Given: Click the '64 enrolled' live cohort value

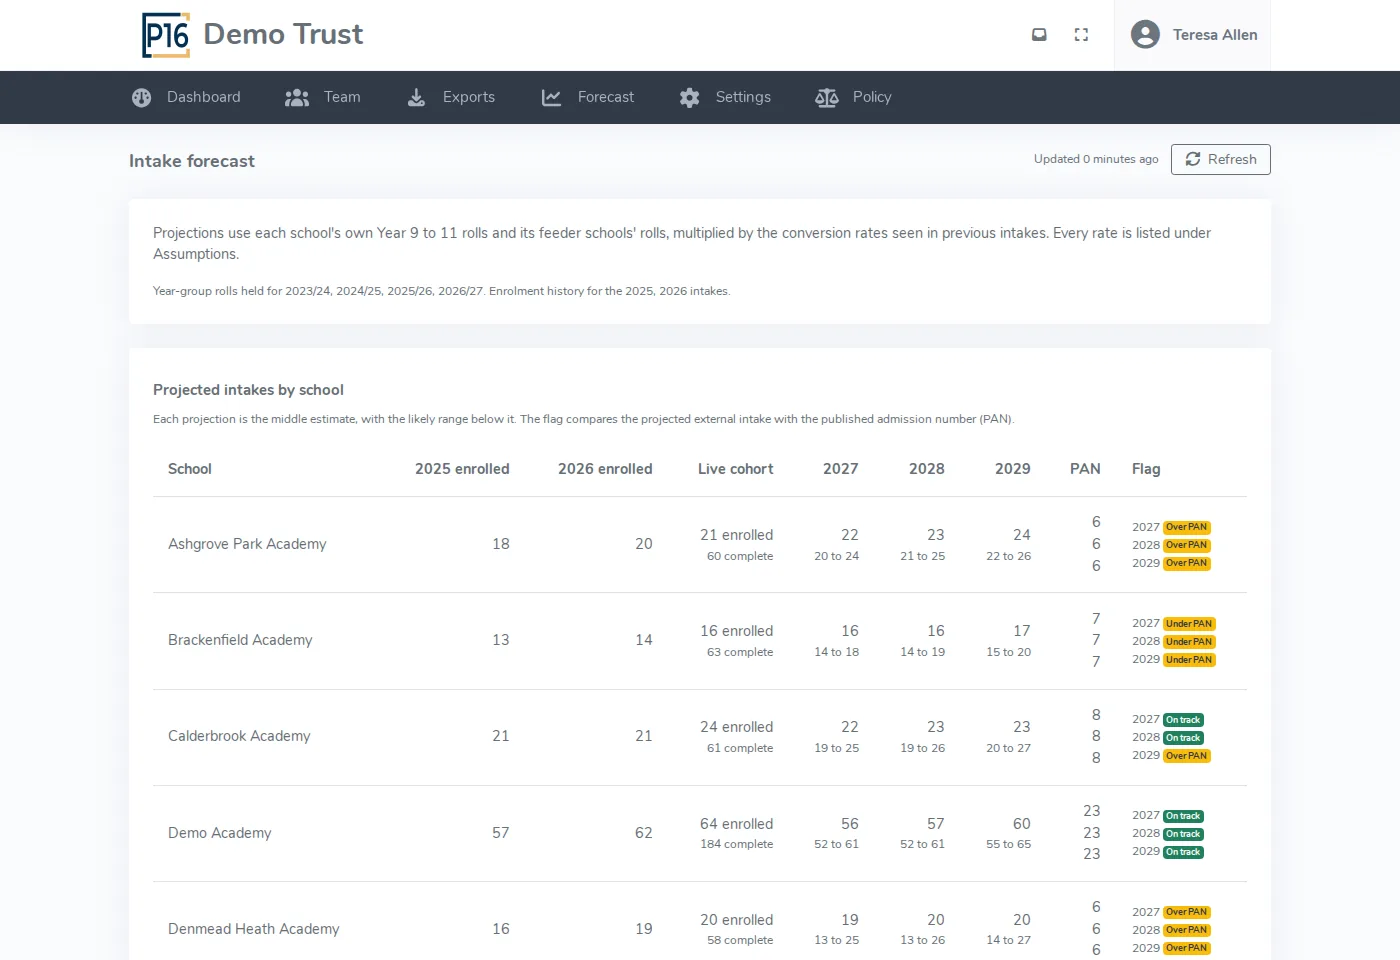Looking at the screenshot, I should 737,824.
